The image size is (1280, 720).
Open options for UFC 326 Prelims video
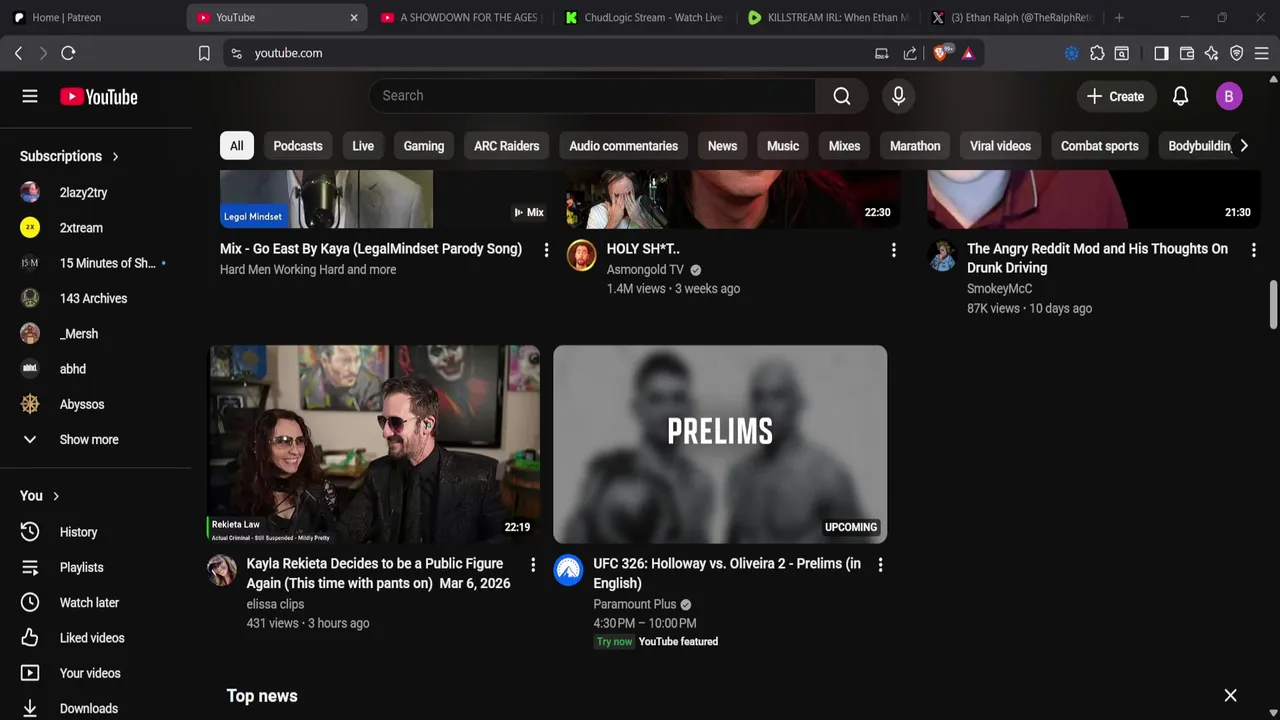coord(880,565)
